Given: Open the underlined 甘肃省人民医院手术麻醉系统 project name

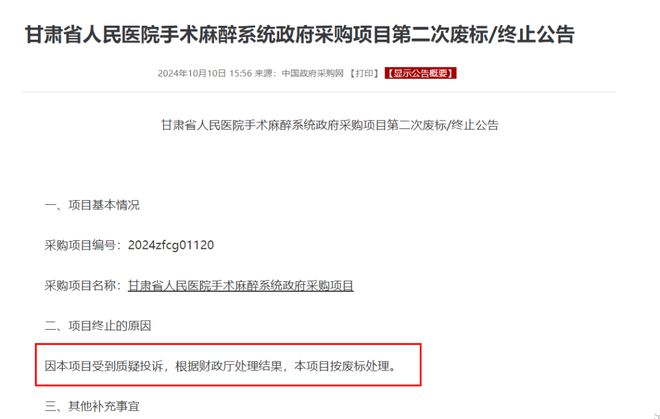Looking at the screenshot, I should (241, 286).
